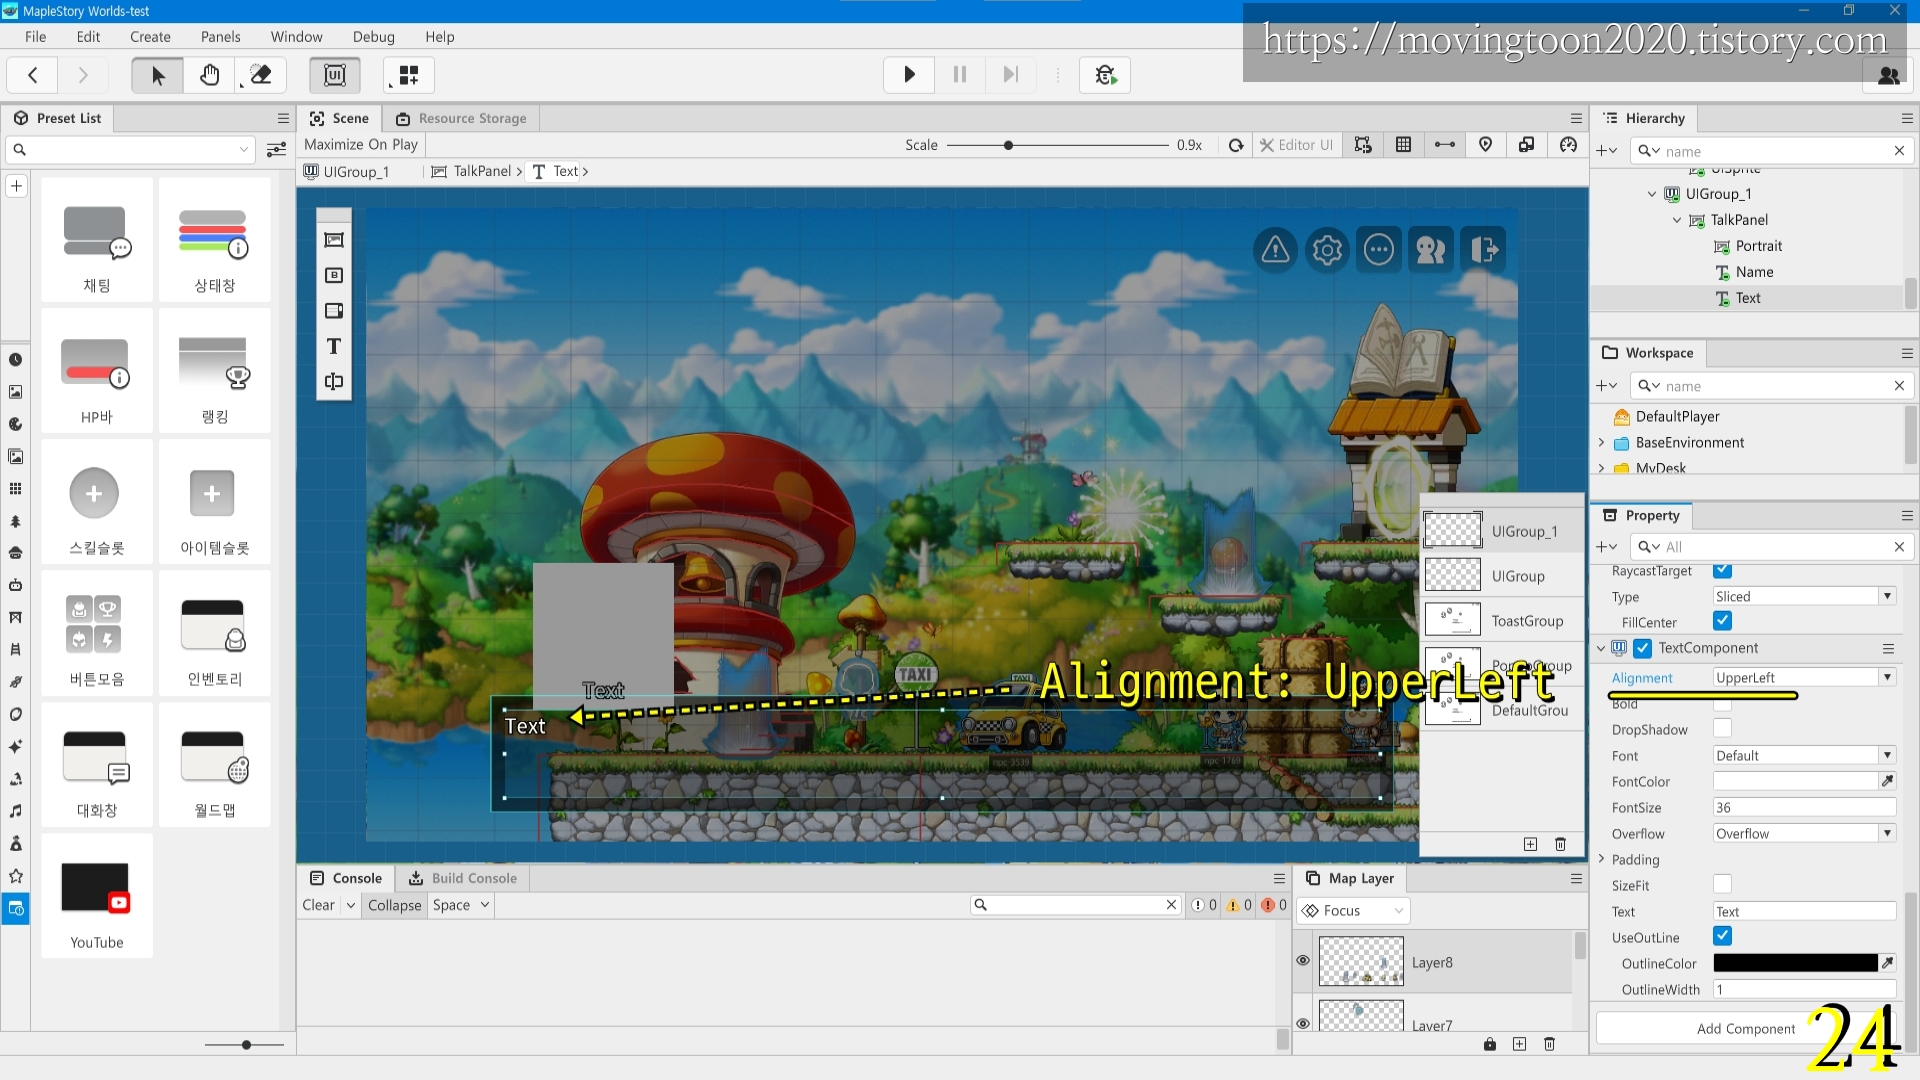Hide Layer7 with the eye icon
Image resolution: width=1920 pixels, height=1080 pixels.
tap(1303, 1023)
